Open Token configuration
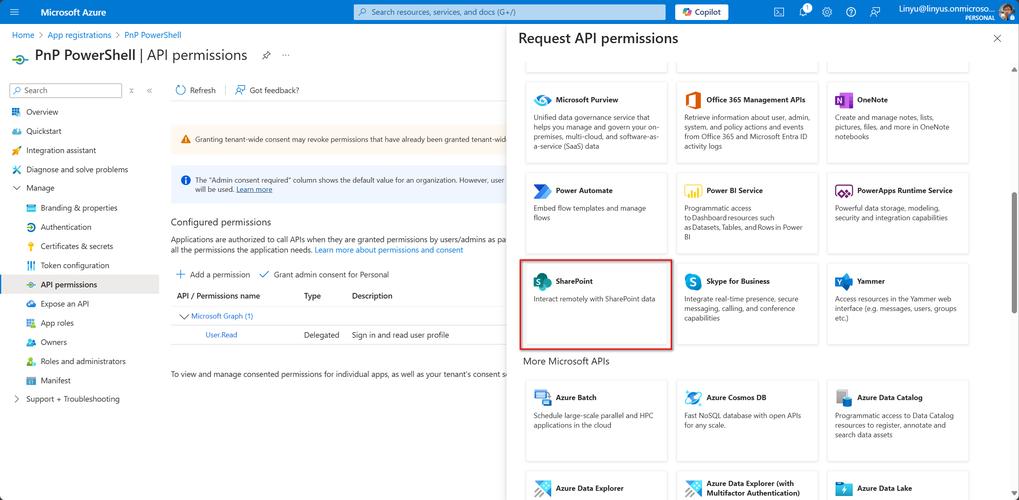The width and height of the screenshot is (1019, 500). (x=75, y=265)
